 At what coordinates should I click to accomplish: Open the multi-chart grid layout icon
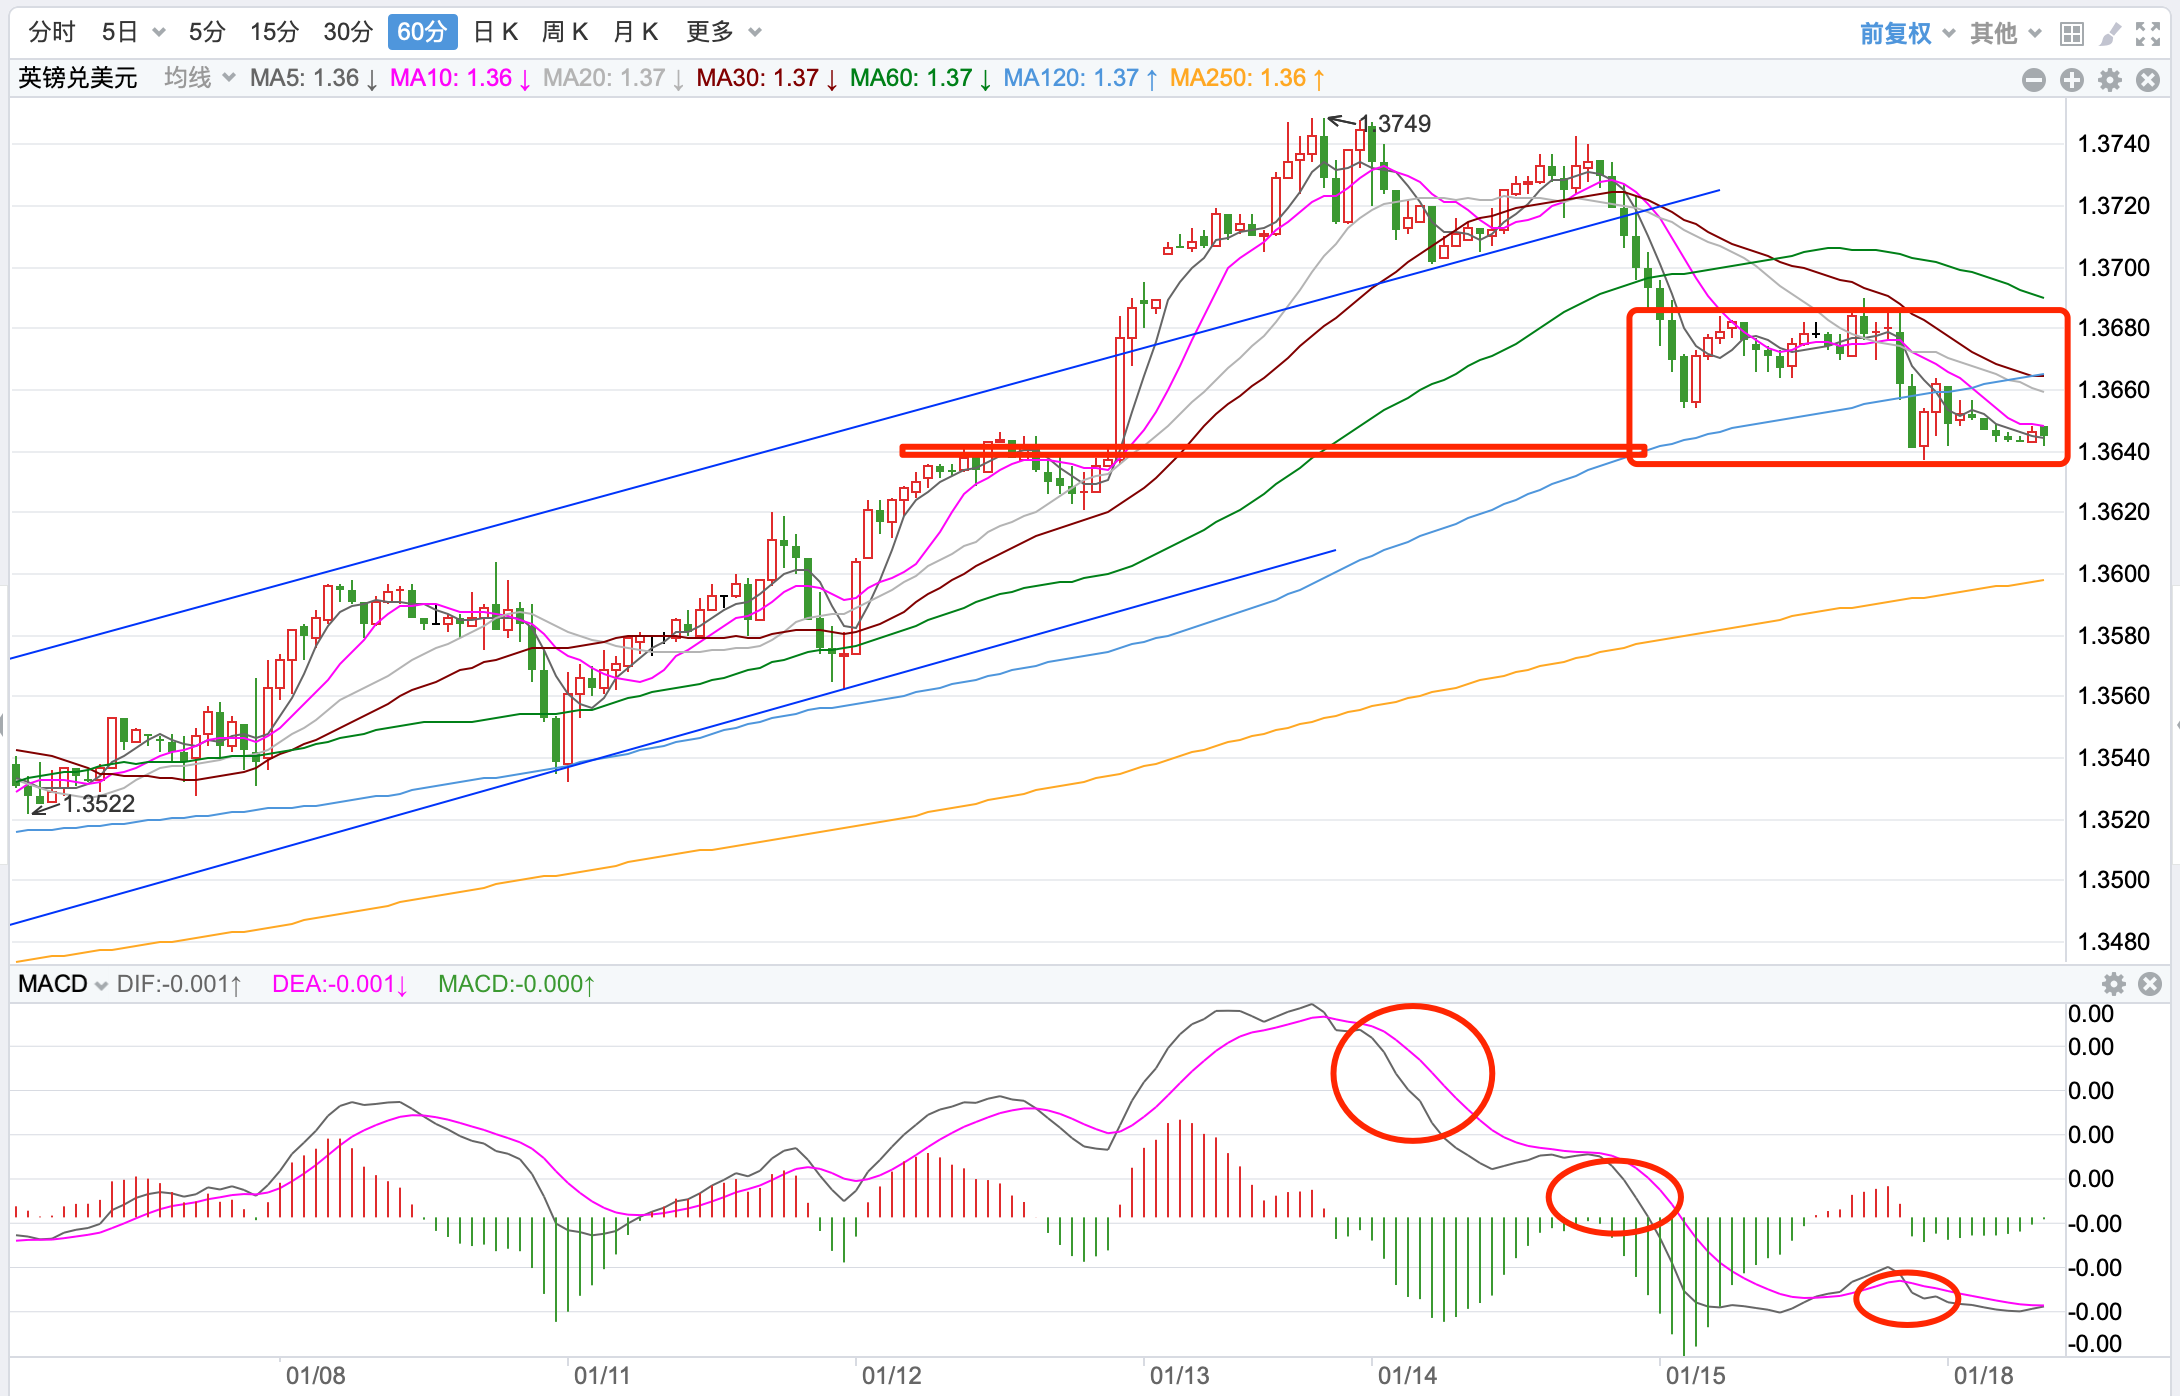pyautogui.click(x=2072, y=34)
